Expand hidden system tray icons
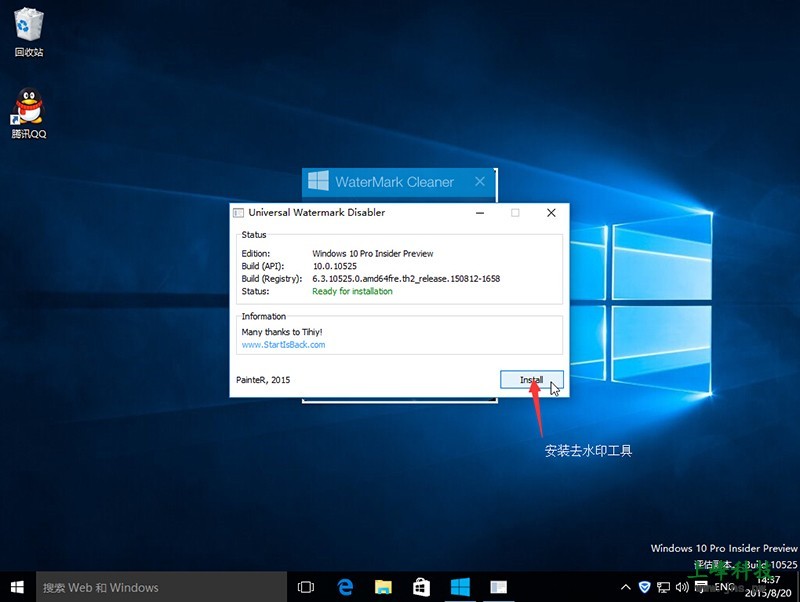The width and height of the screenshot is (800, 602). click(626, 587)
